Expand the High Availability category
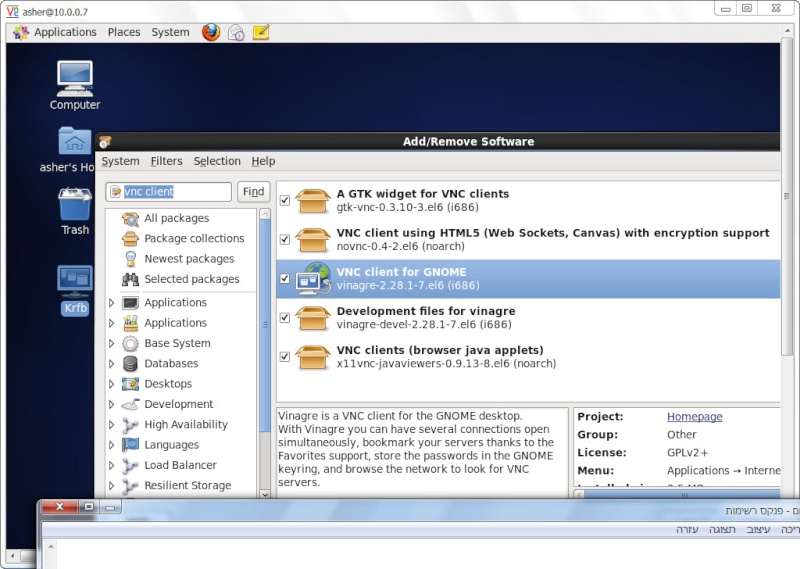Image resolution: width=800 pixels, height=569 pixels. [x=112, y=425]
